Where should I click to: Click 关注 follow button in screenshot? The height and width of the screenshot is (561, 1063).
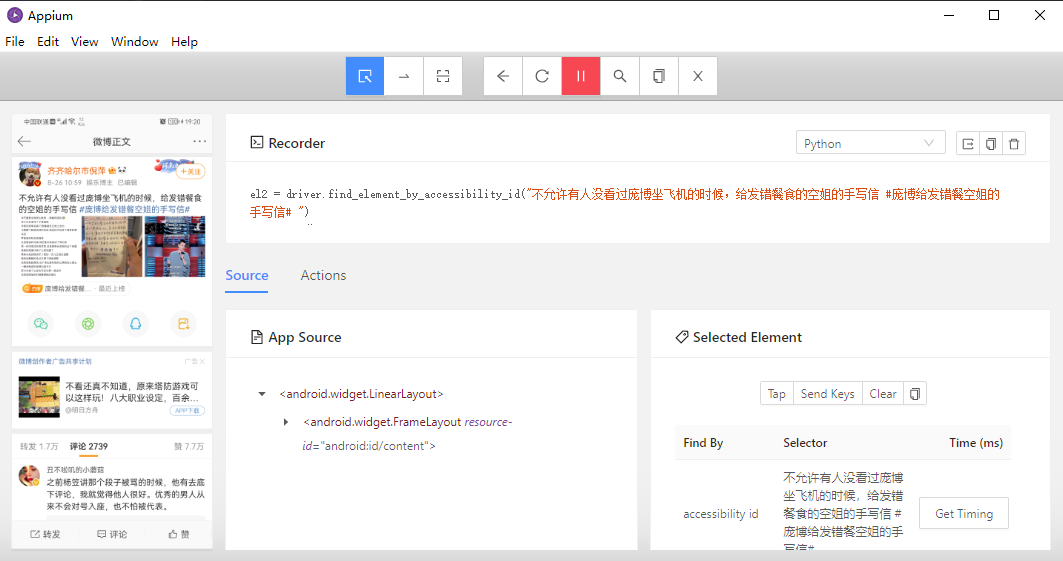click(x=190, y=171)
